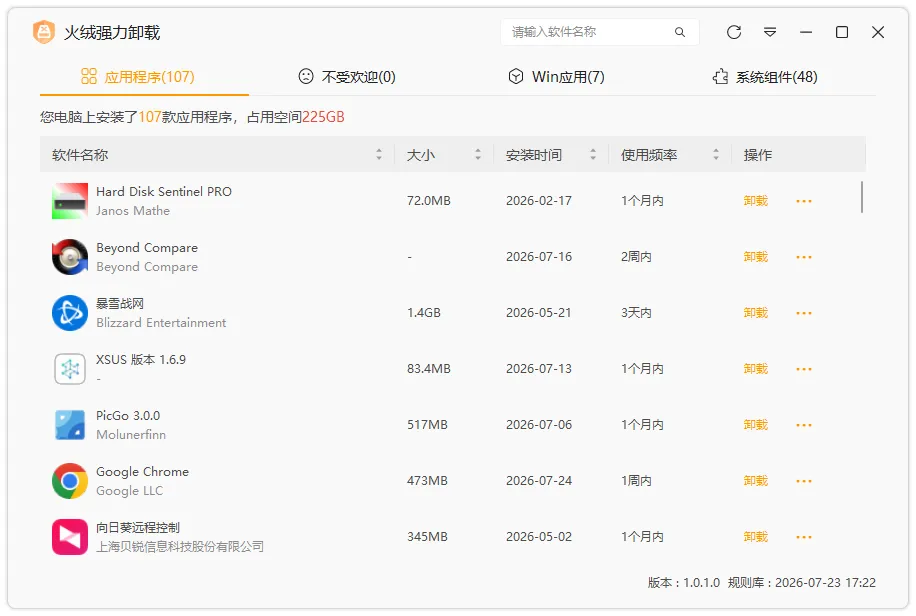Sort by 安装时间 column arrows
This screenshot has width=916, height=616.
[x=593, y=154]
